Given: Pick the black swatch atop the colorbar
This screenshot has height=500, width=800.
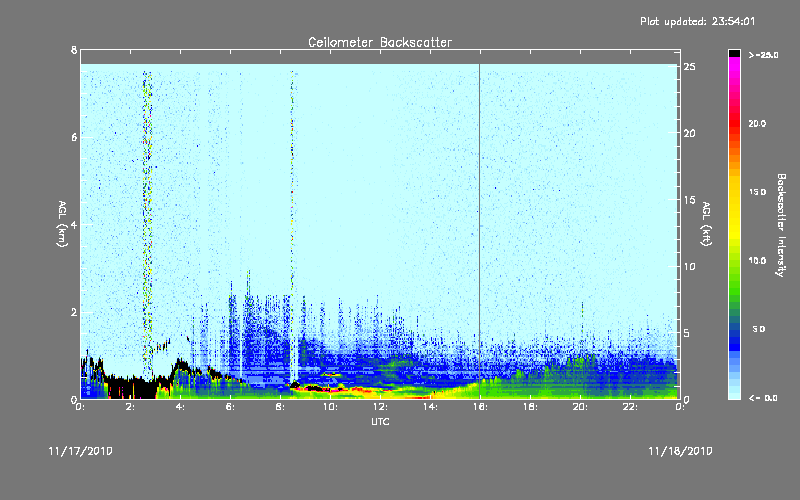Looking at the screenshot, I should coord(734,53).
